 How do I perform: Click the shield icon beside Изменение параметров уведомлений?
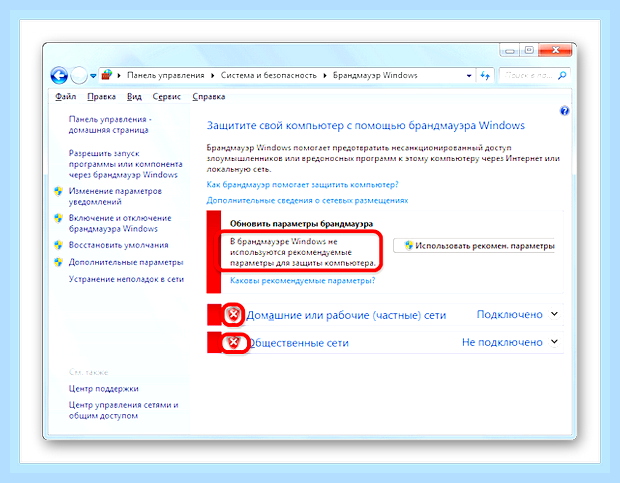(59, 191)
